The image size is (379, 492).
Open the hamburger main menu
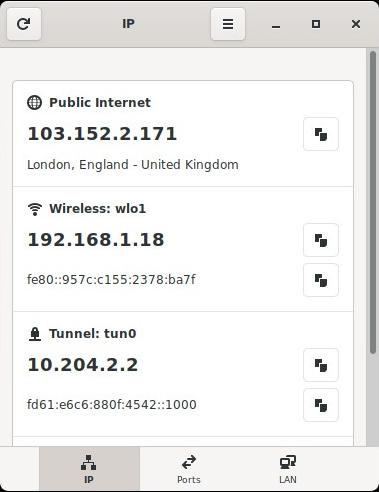(x=228, y=24)
